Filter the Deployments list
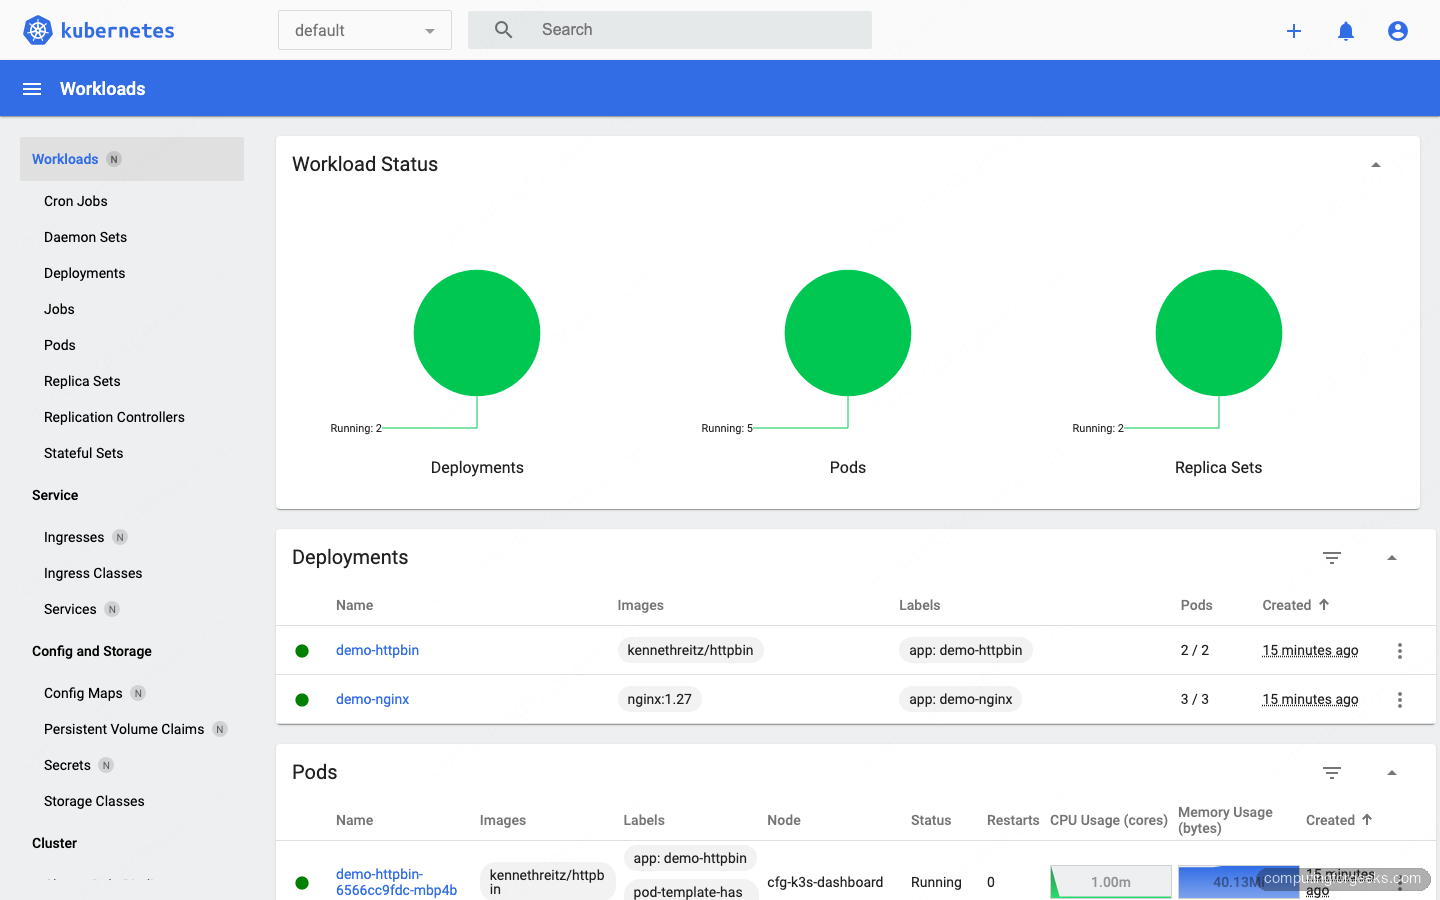 coord(1332,558)
